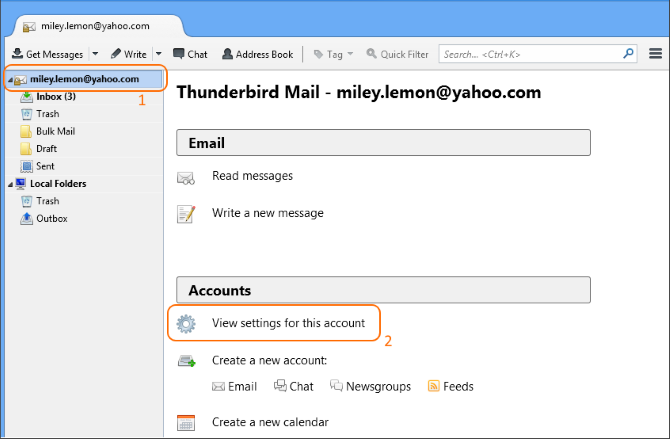Expand the Get Messages dropdown arrow

tap(95, 54)
